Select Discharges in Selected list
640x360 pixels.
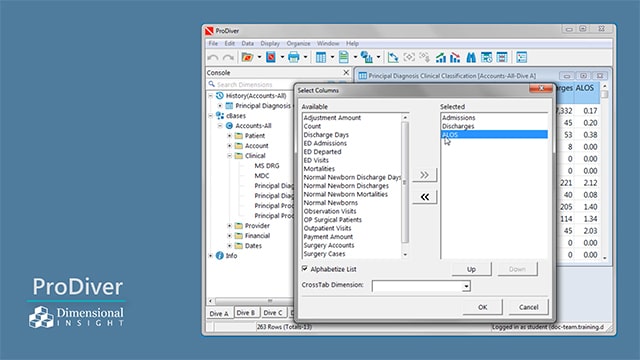point(458,126)
